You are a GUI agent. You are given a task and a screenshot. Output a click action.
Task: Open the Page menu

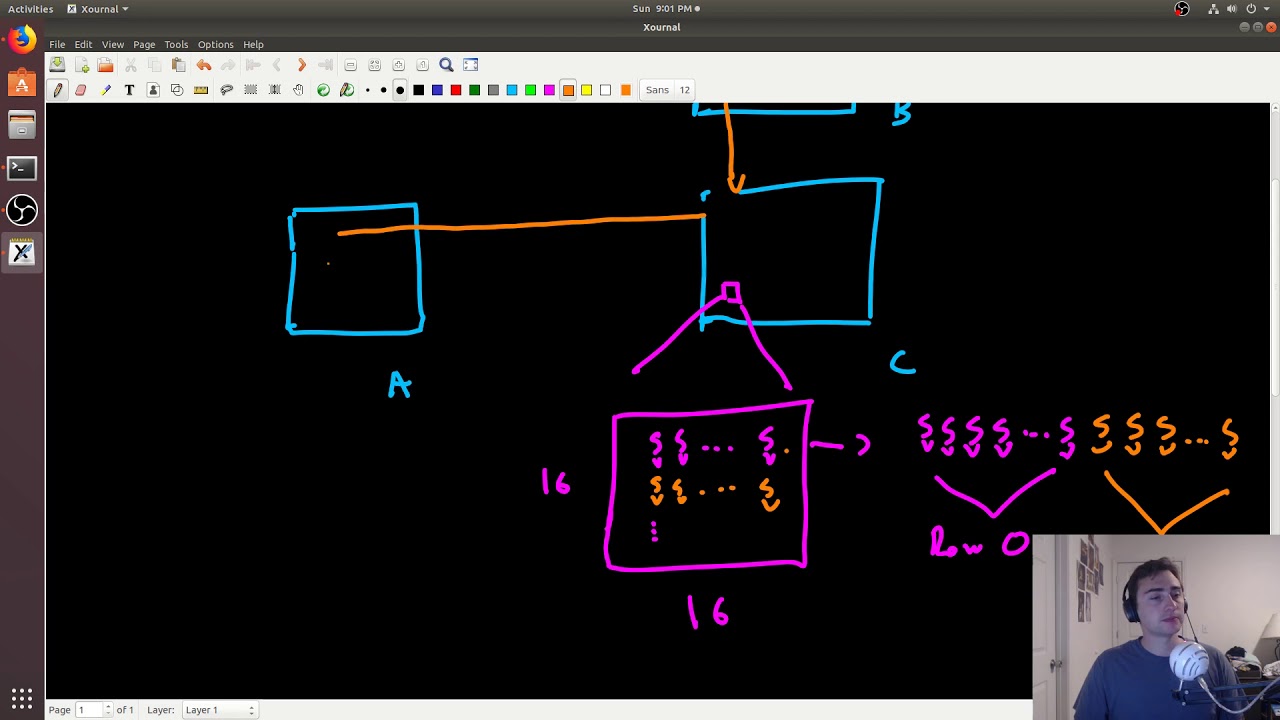point(144,44)
